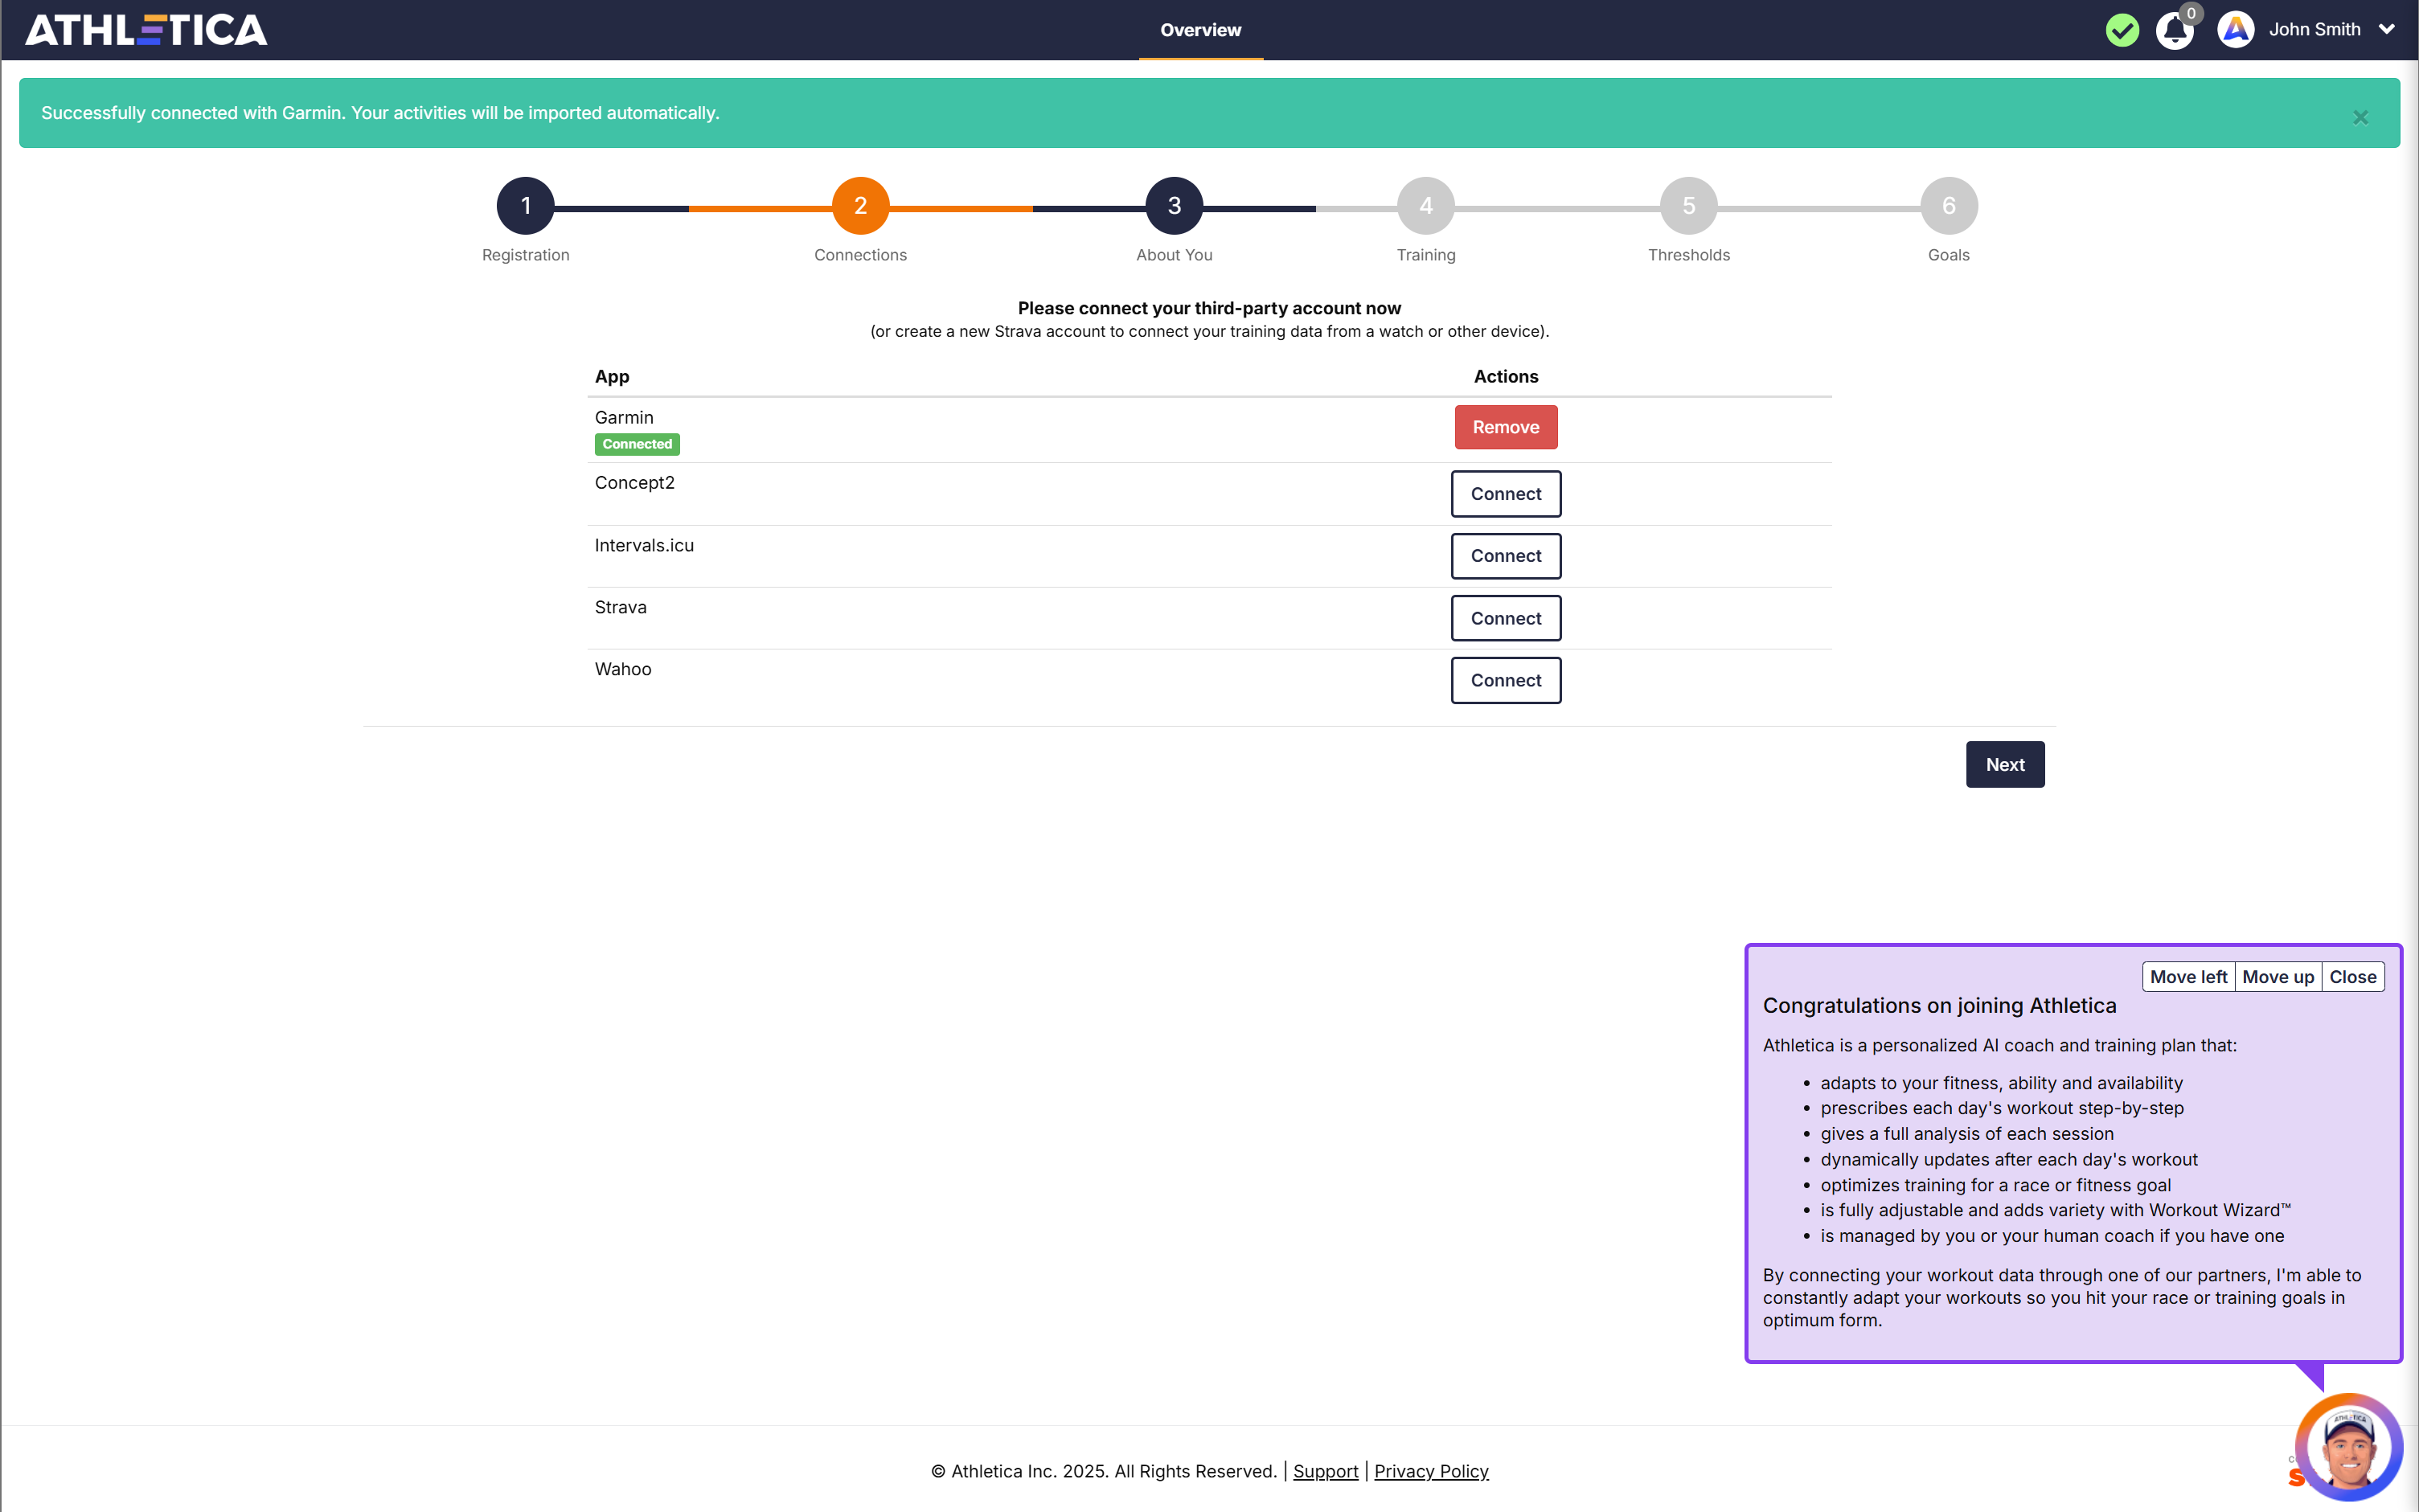Click the John Smith avatar icon
Screen dimensions: 2419x1512
2235,30
